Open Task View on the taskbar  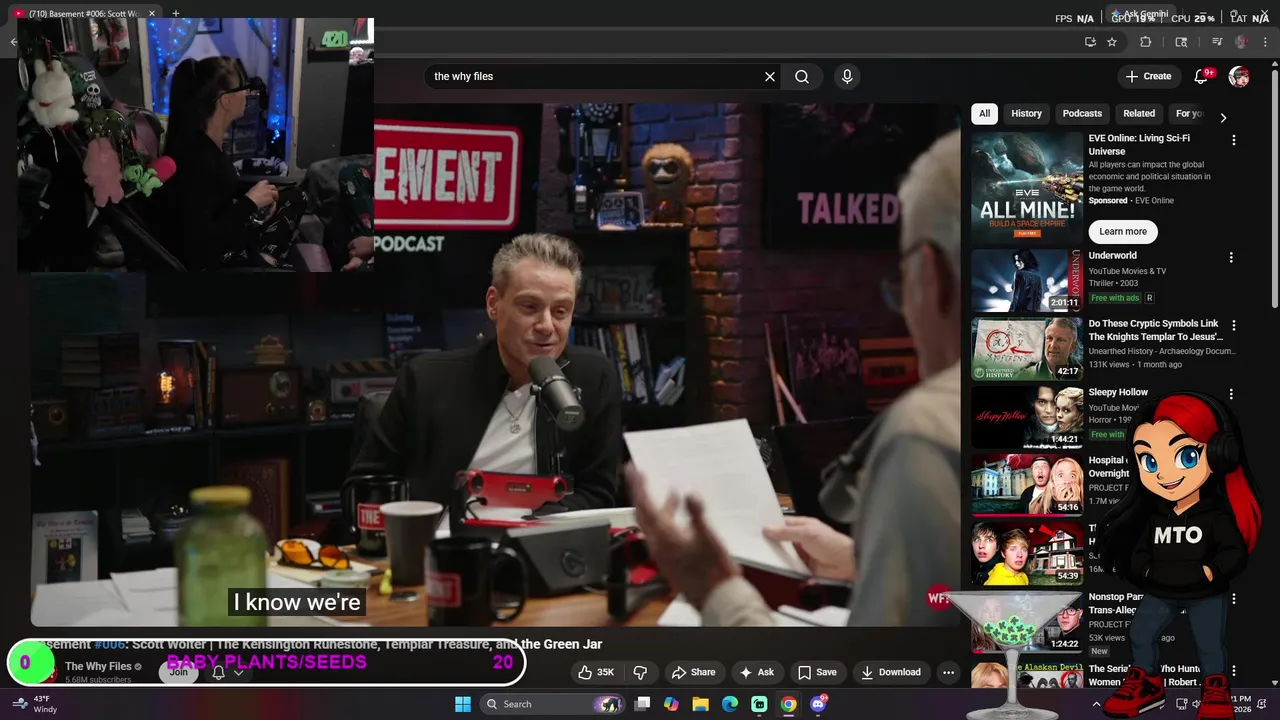(642, 704)
